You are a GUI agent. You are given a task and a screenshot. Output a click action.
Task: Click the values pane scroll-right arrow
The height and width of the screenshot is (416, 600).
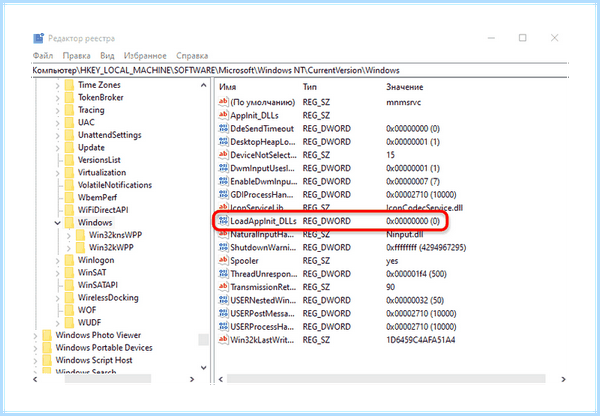tap(563, 379)
